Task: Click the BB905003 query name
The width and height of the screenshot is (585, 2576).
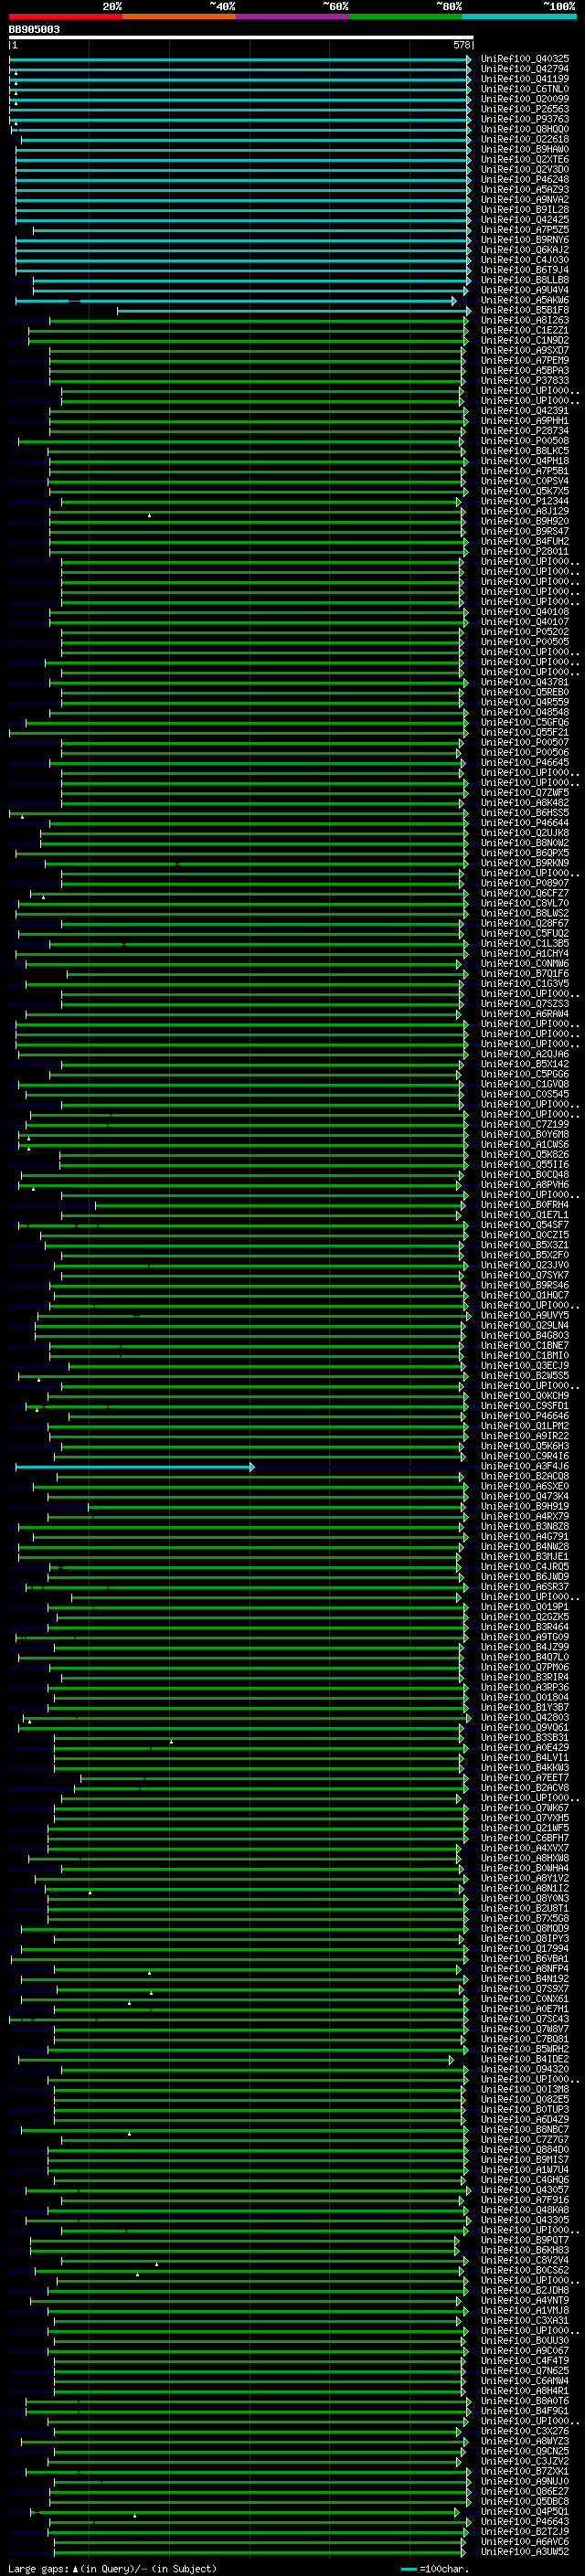Action: [34, 30]
